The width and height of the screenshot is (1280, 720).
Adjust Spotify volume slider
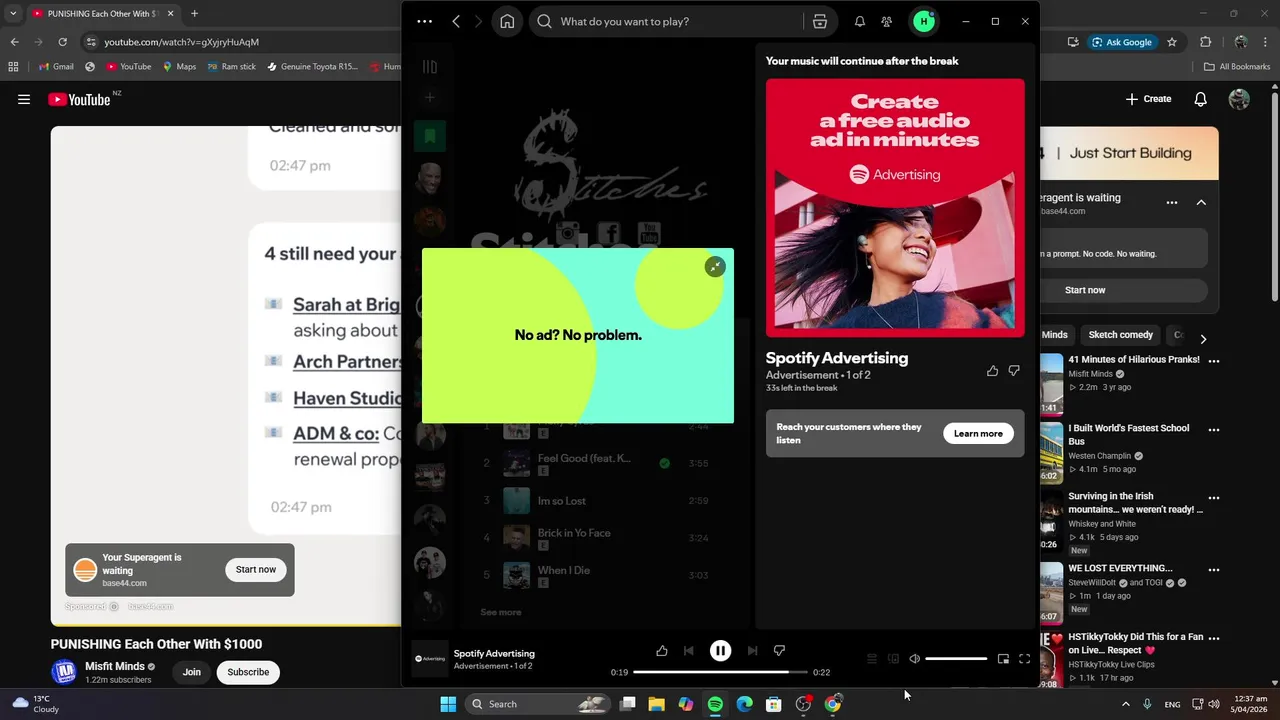click(x=956, y=659)
